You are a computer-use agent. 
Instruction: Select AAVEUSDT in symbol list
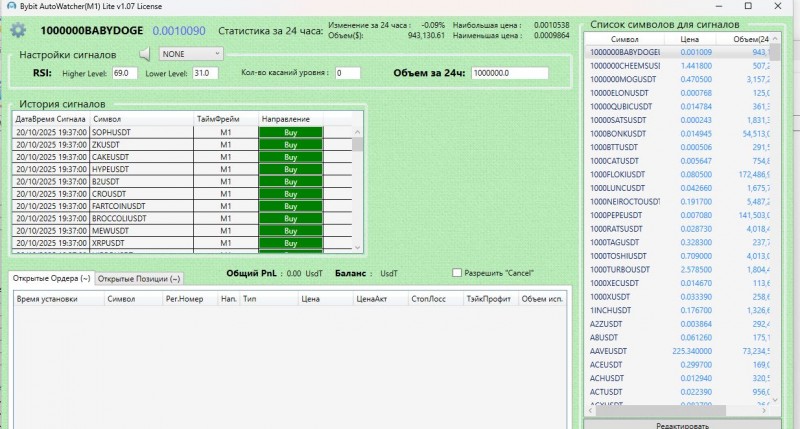[678, 351]
